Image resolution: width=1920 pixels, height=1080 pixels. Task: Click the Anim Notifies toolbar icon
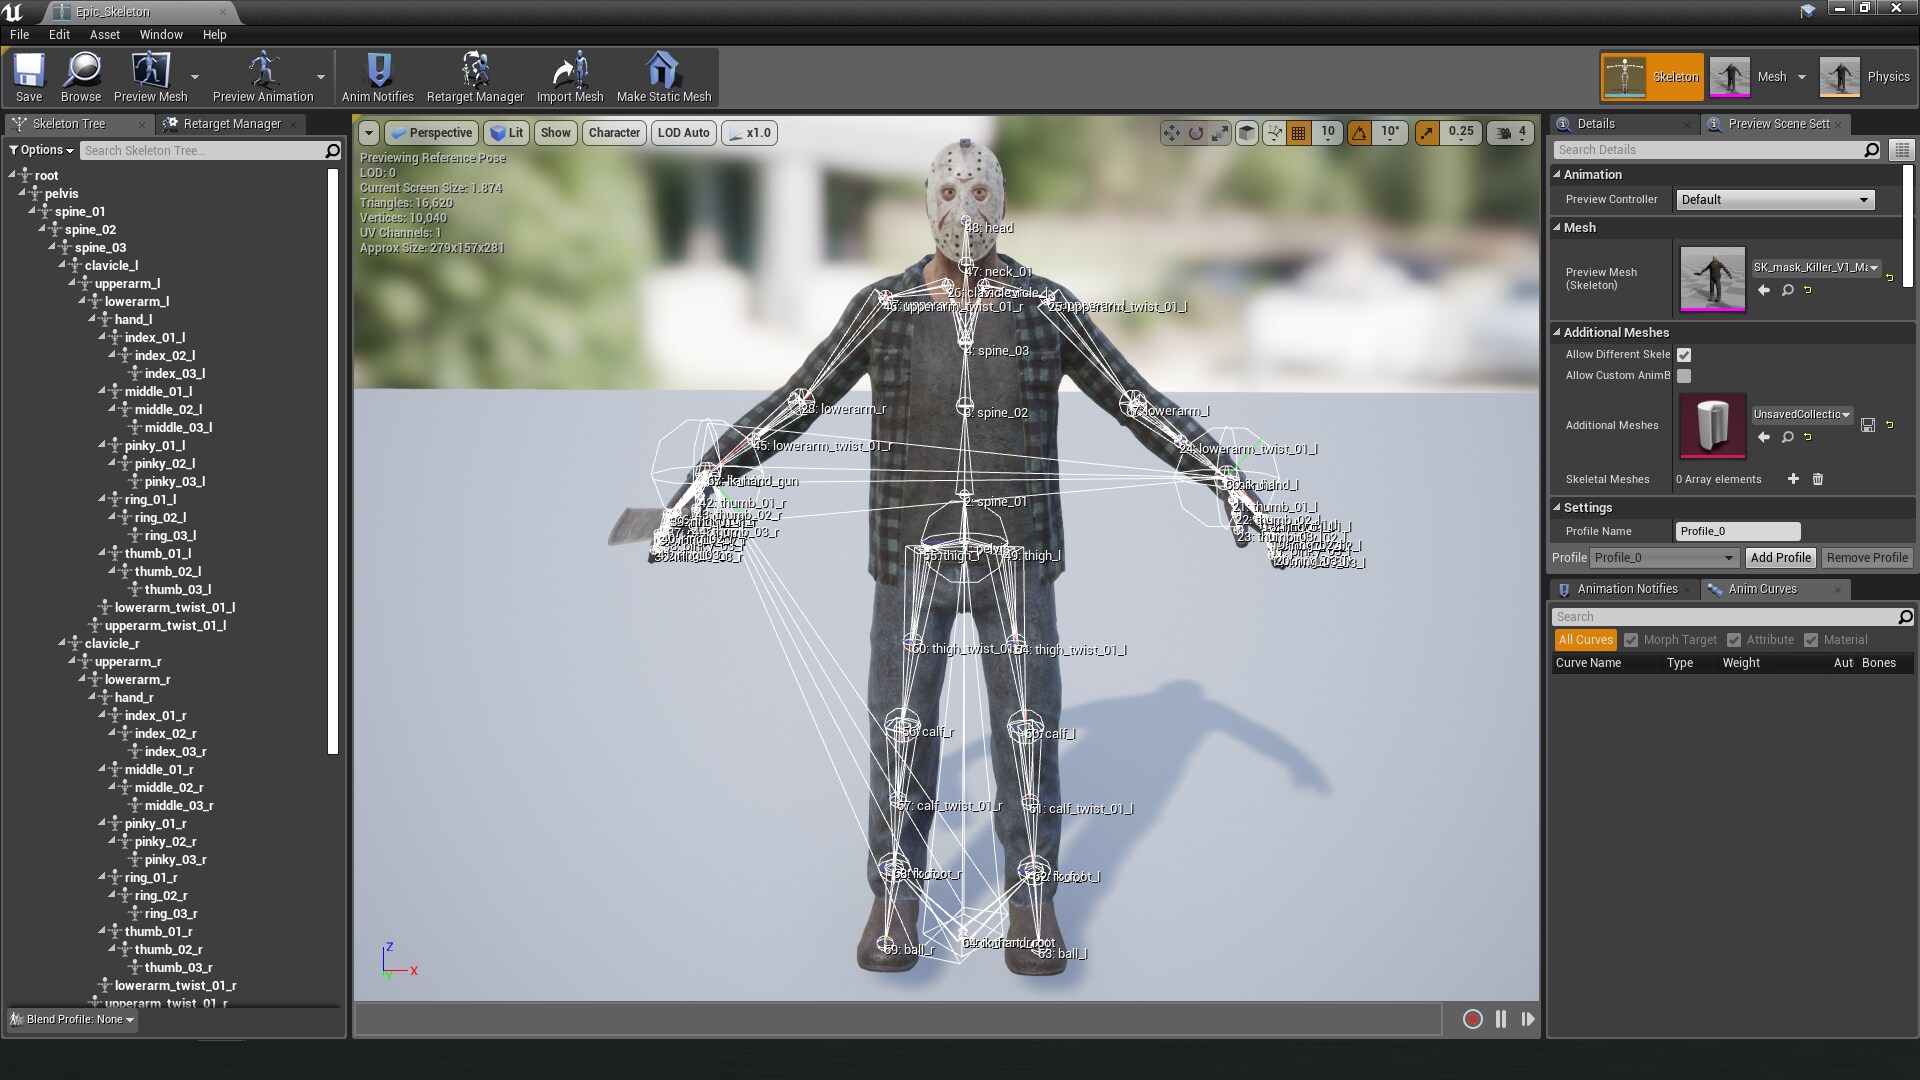point(377,76)
